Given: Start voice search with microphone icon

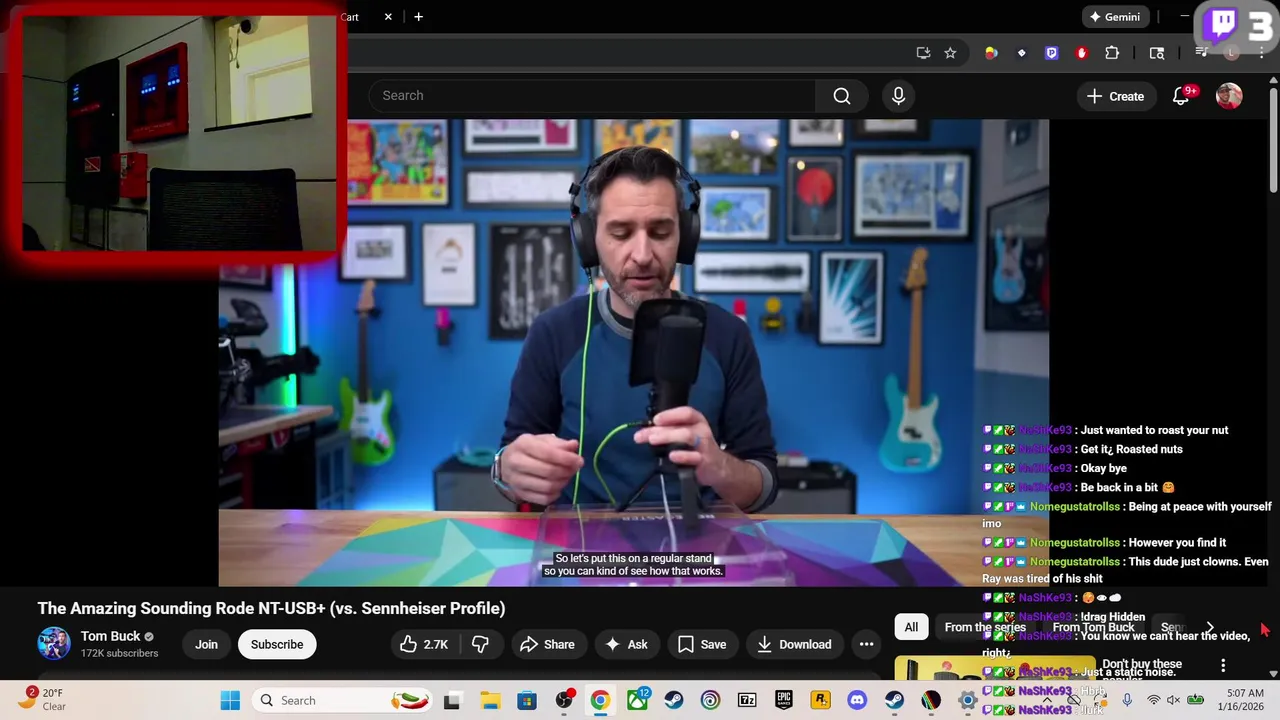Looking at the screenshot, I should (x=898, y=96).
